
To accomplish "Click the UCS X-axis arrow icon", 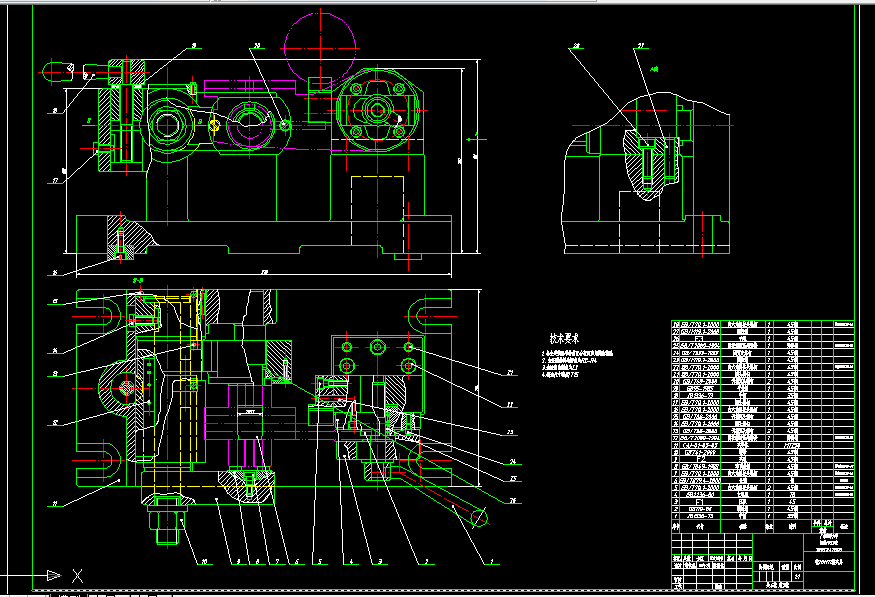I will (54, 575).
